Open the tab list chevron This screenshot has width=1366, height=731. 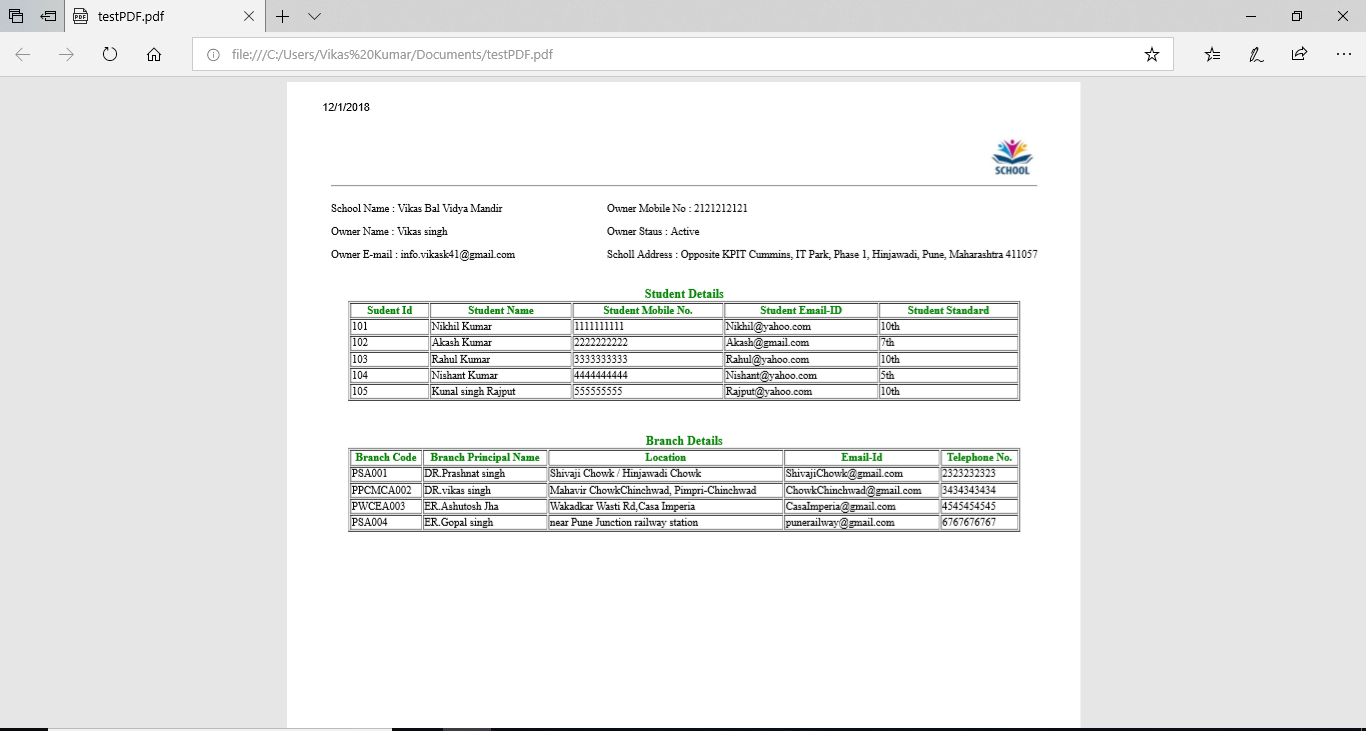314,16
